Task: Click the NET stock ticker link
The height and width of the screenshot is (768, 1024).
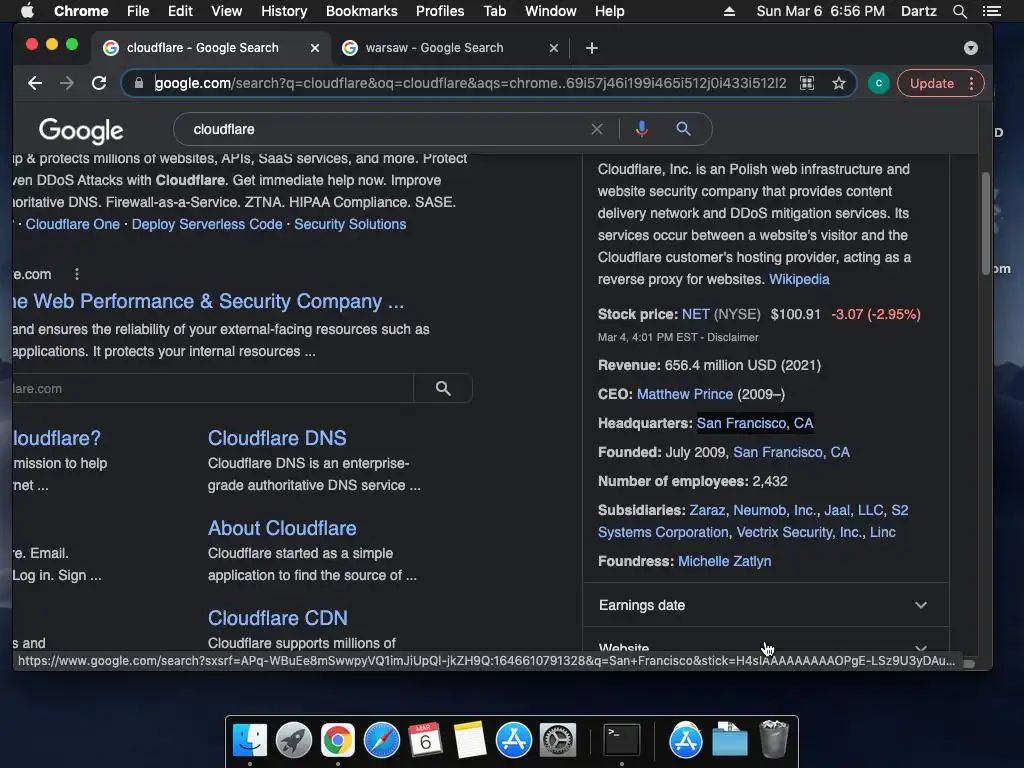Action: (696, 314)
